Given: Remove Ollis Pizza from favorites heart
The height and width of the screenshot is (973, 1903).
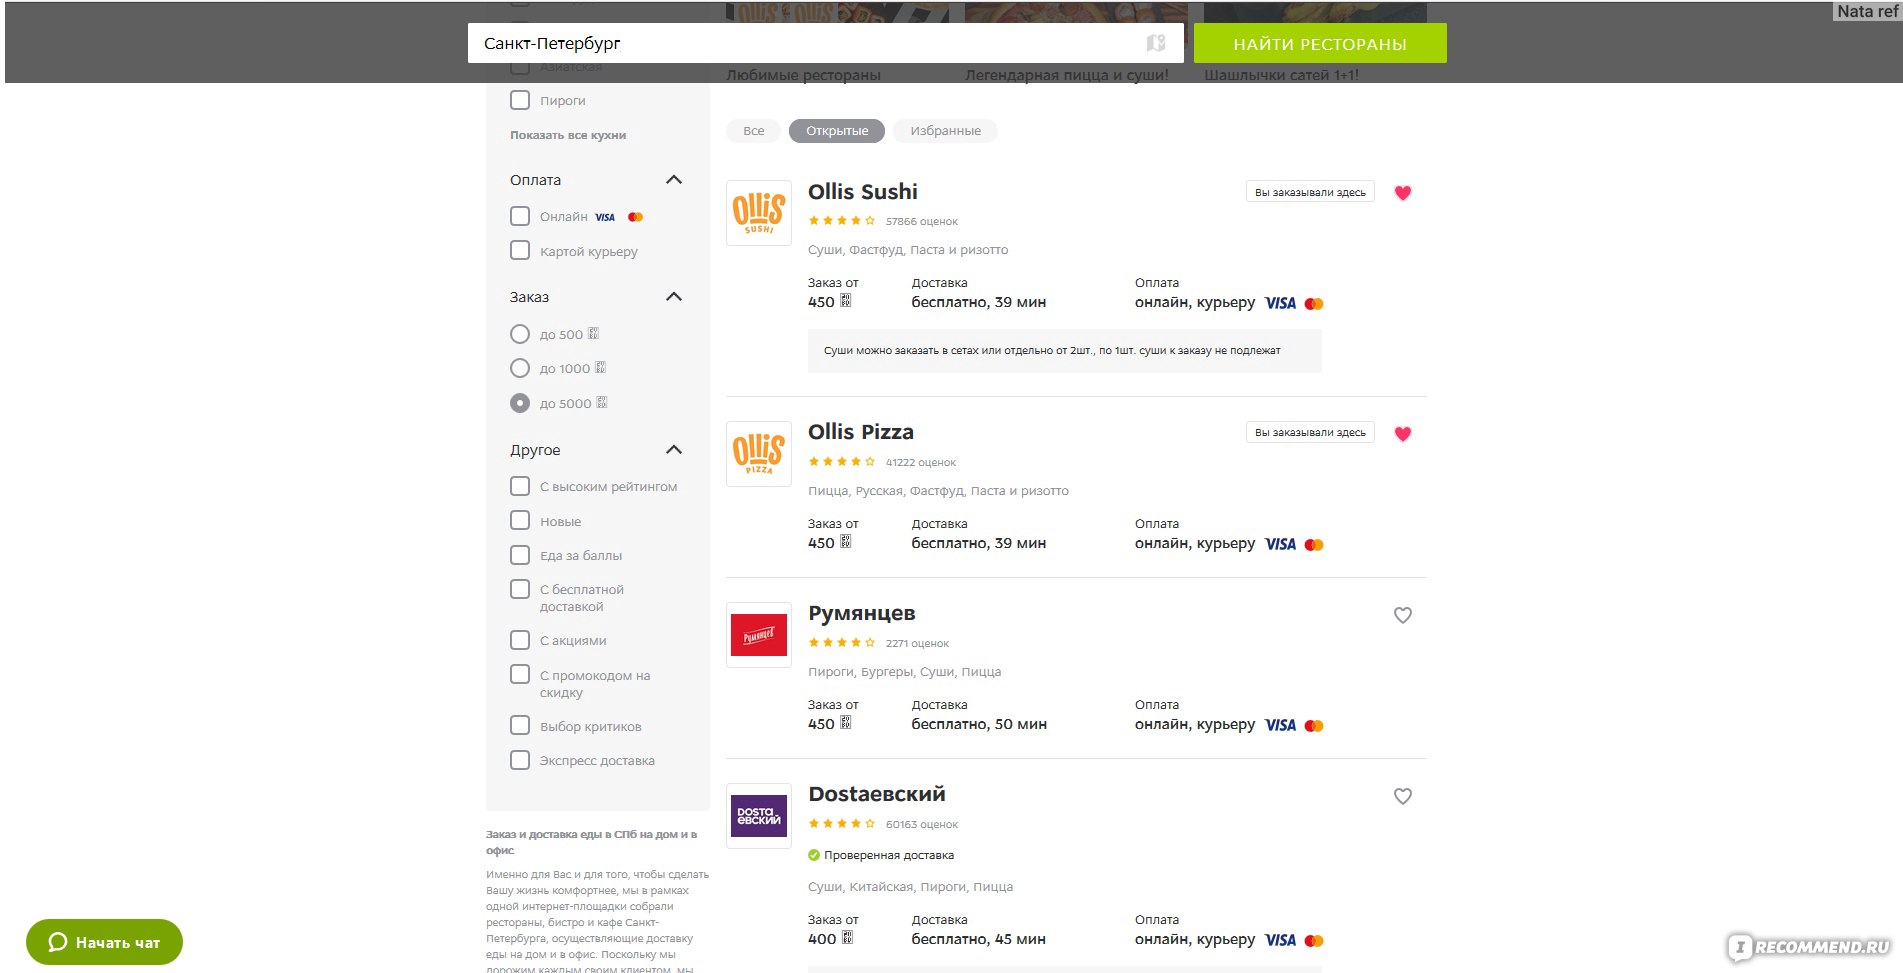Looking at the screenshot, I should pyautogui.click(x=1403, y=434).
